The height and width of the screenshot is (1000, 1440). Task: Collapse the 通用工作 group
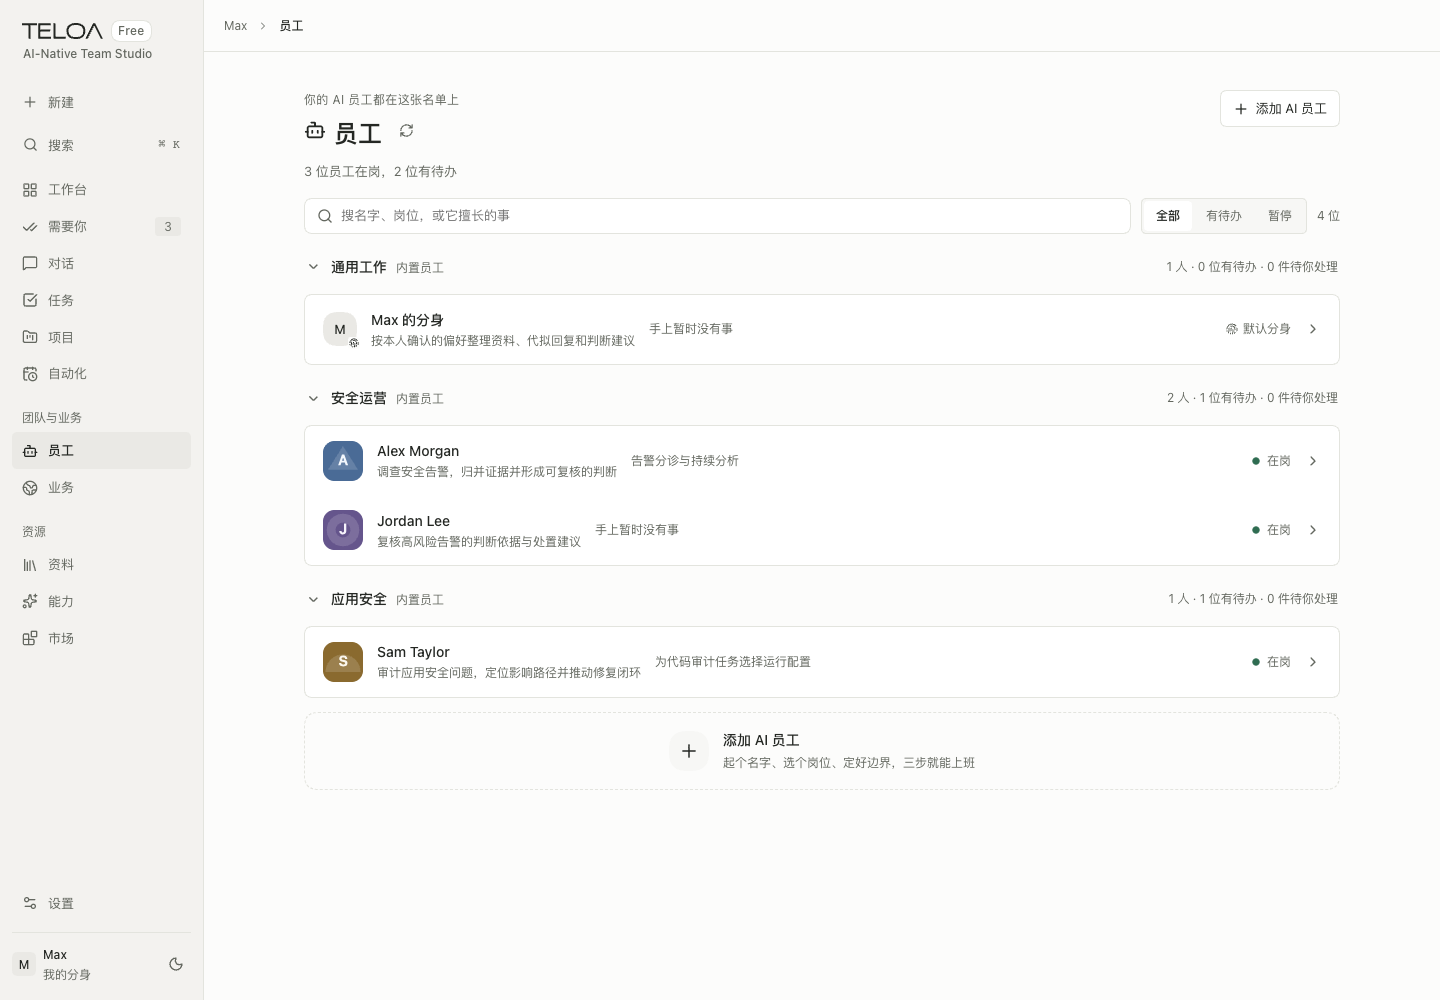(313, 267)
